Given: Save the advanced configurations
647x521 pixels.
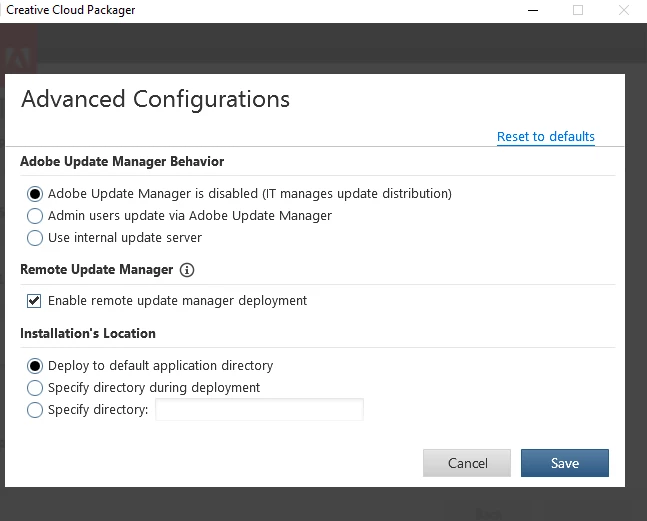Looking at the screenshot, I should point(564,463).
